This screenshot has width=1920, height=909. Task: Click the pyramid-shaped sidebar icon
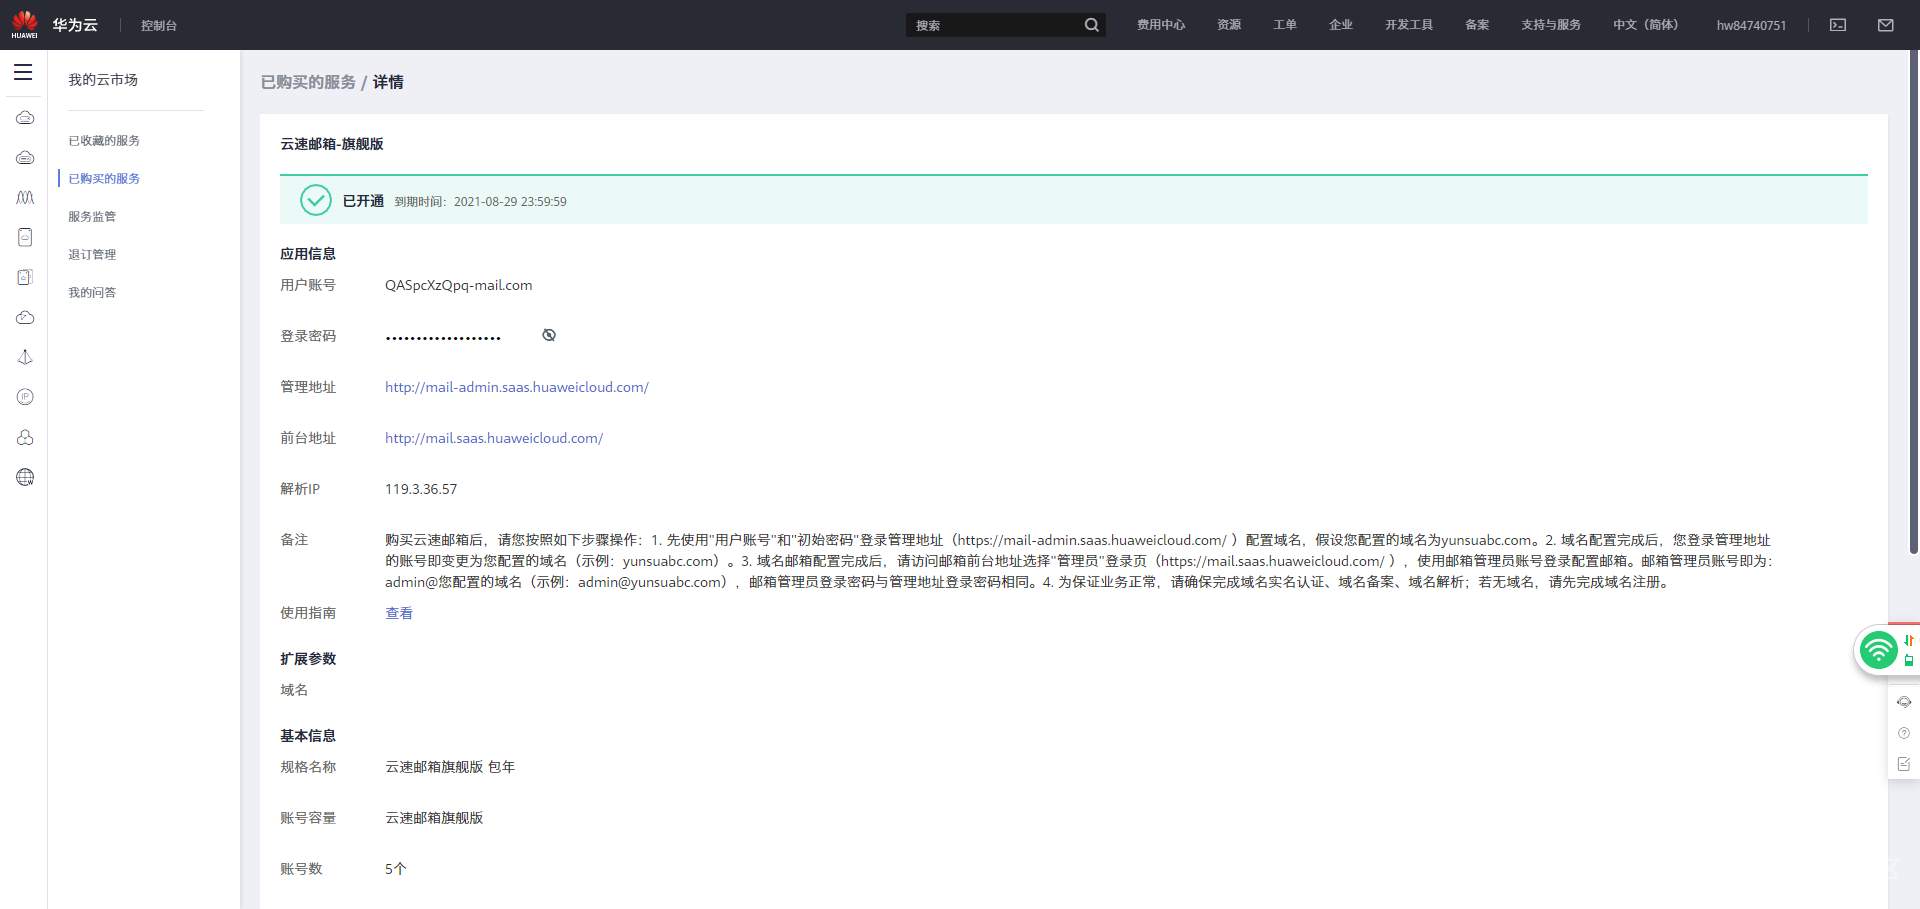[x=25, y=357]
